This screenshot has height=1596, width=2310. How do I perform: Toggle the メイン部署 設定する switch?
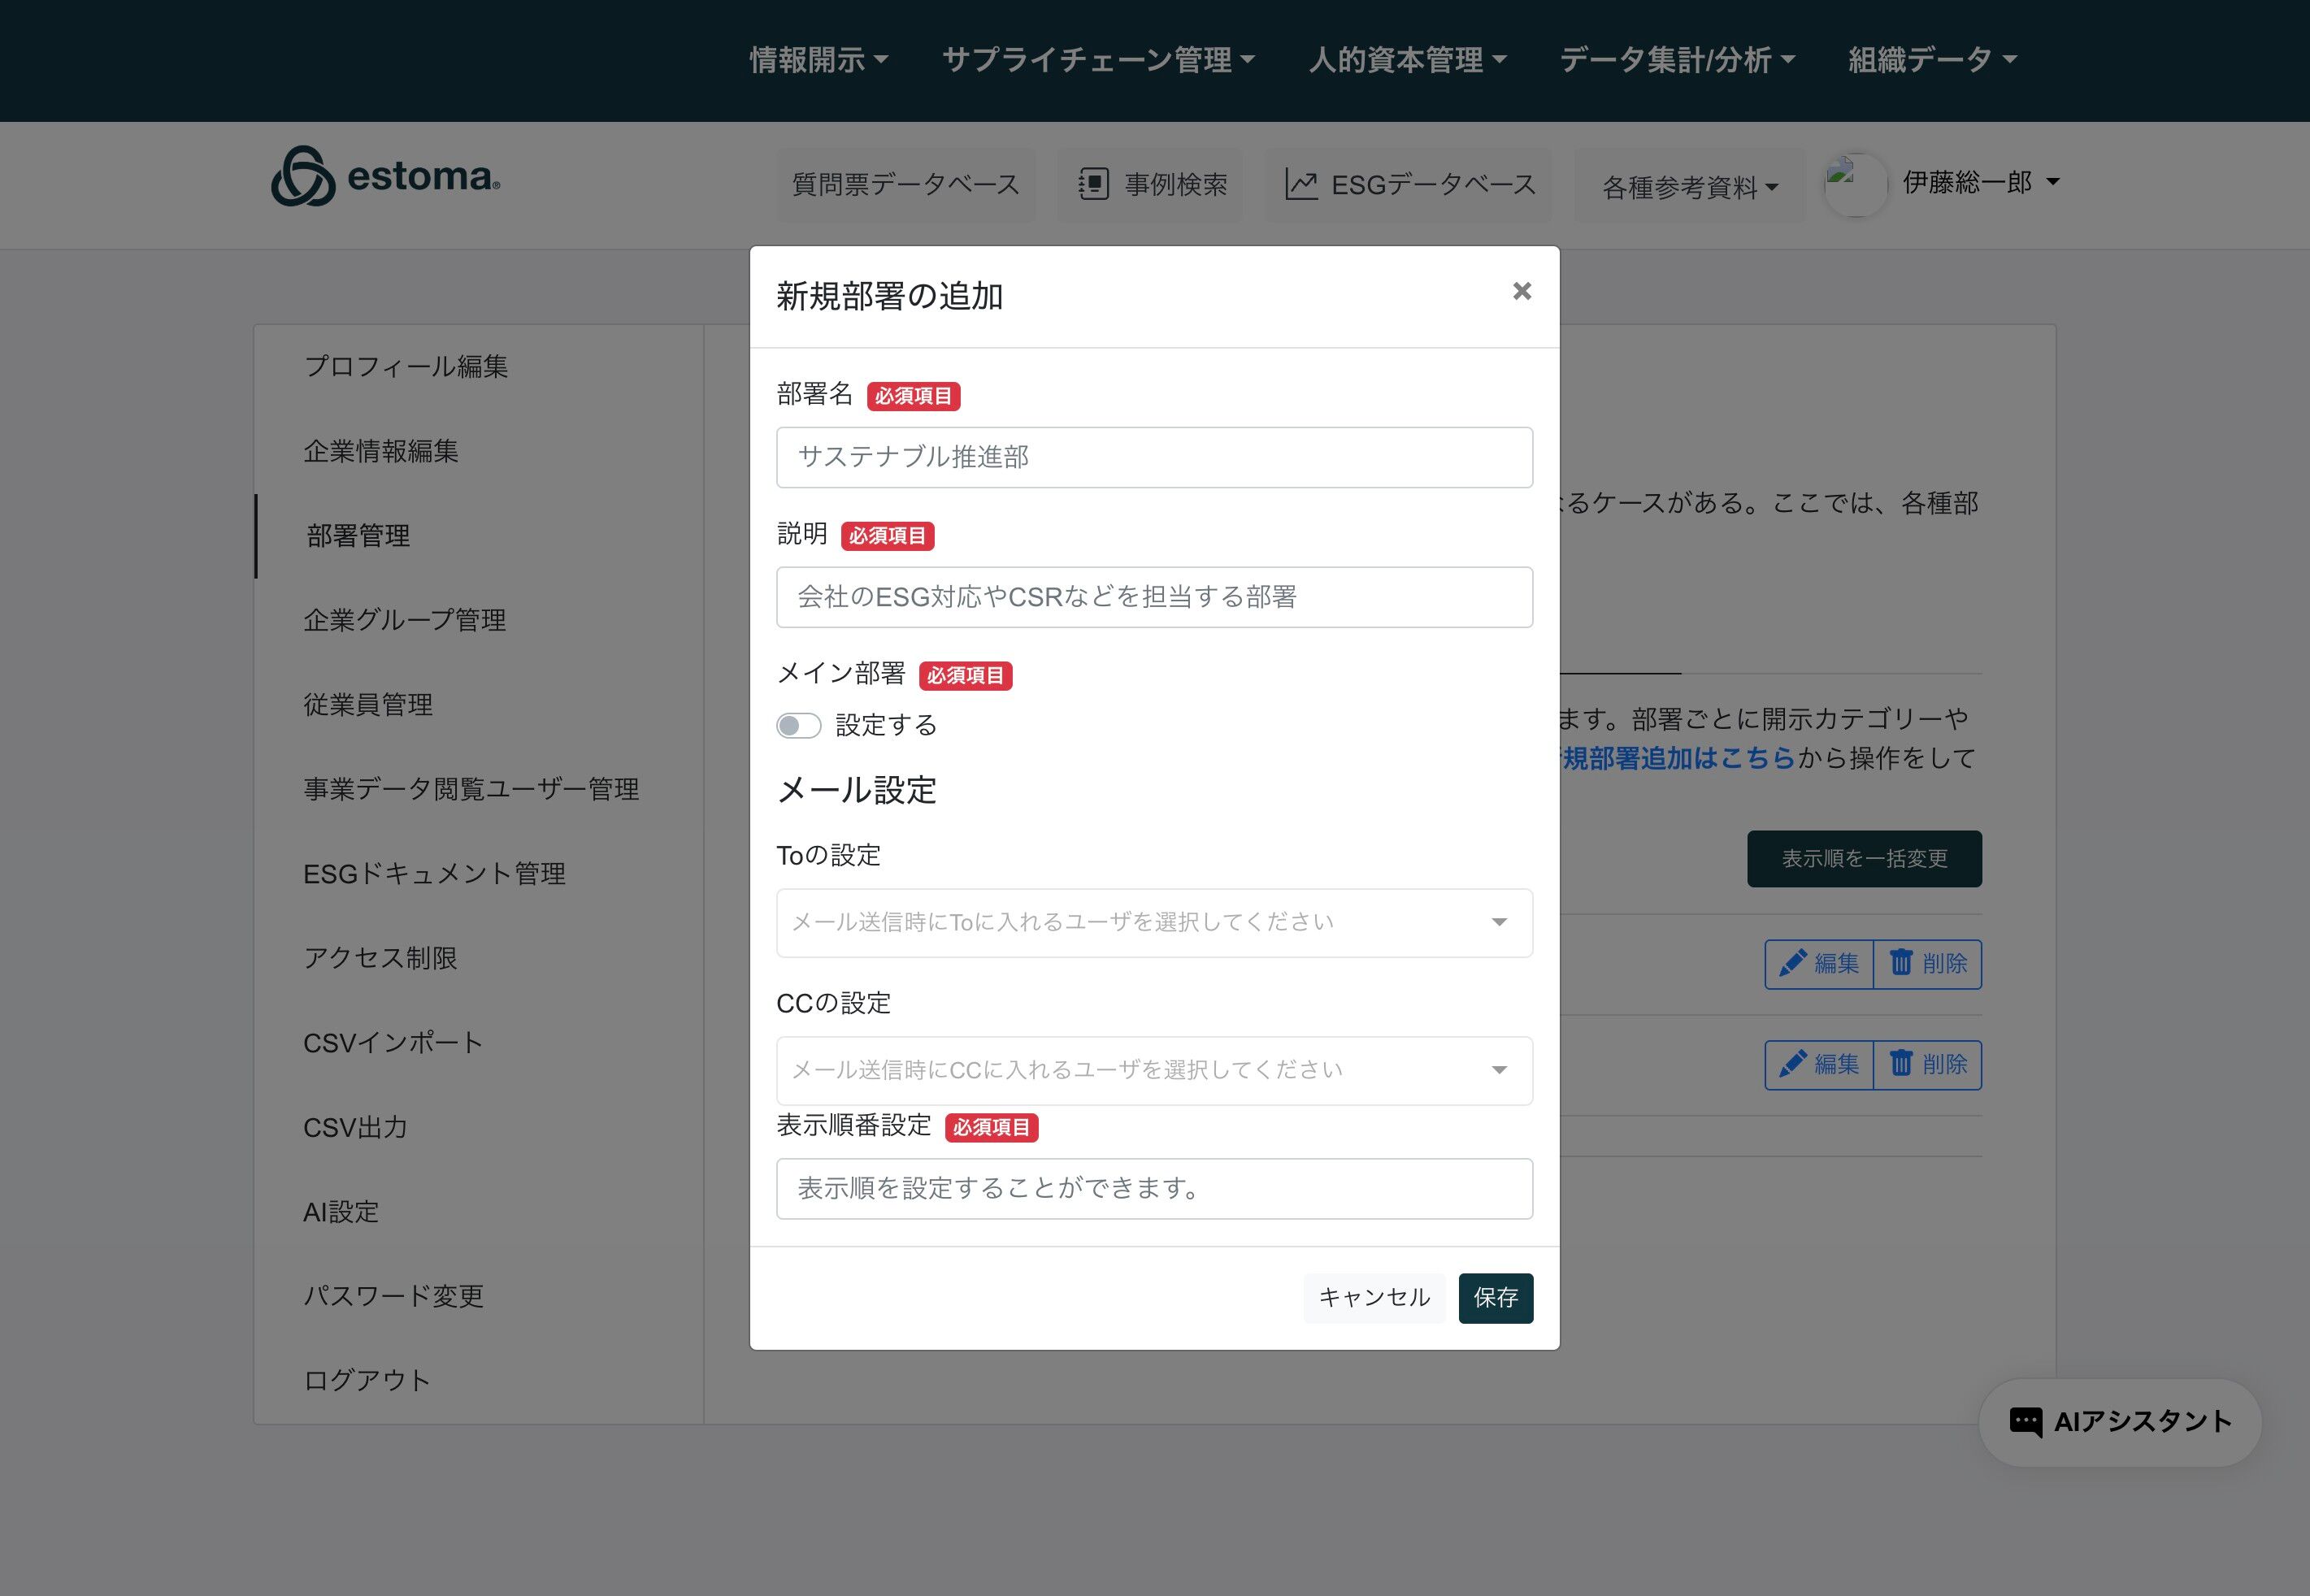click(x=798, y=725)
